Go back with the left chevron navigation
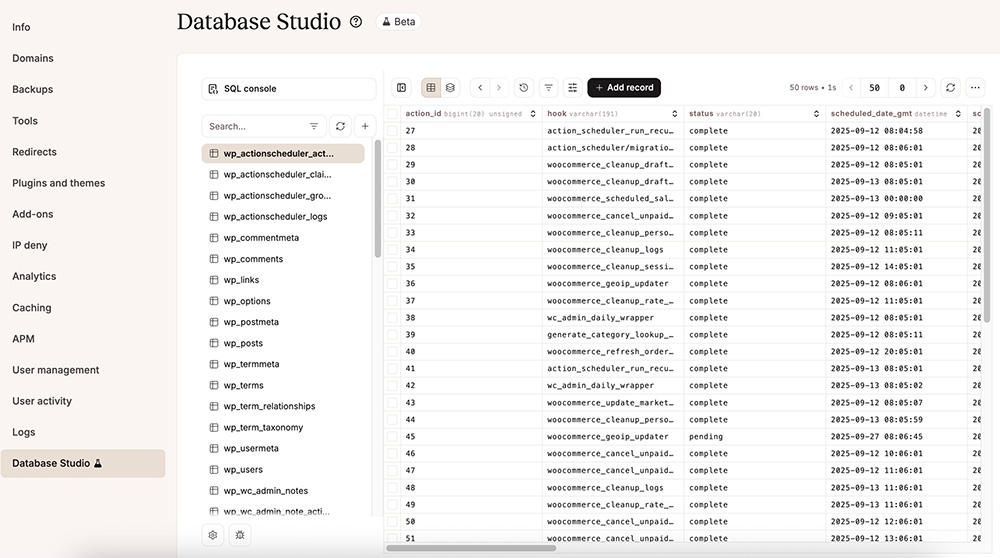The height and width of the screenshot is (558, 1000). [x=480, y=87]
